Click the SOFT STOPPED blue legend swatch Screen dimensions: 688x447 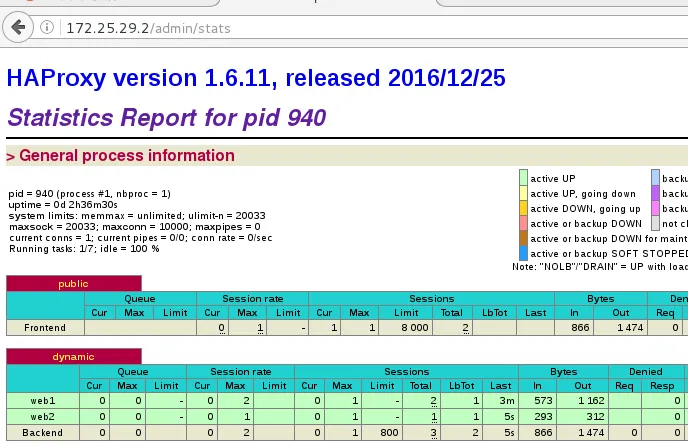pyautogui.click(x=523, y=253)
